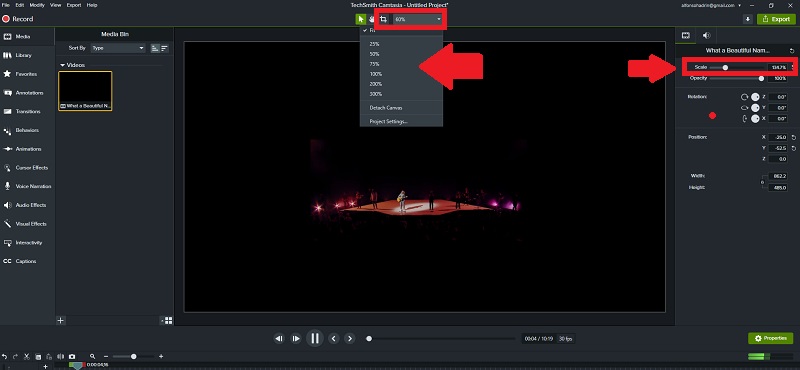Reset the Position Y value

pyautogui.click(x=793, y=148)
